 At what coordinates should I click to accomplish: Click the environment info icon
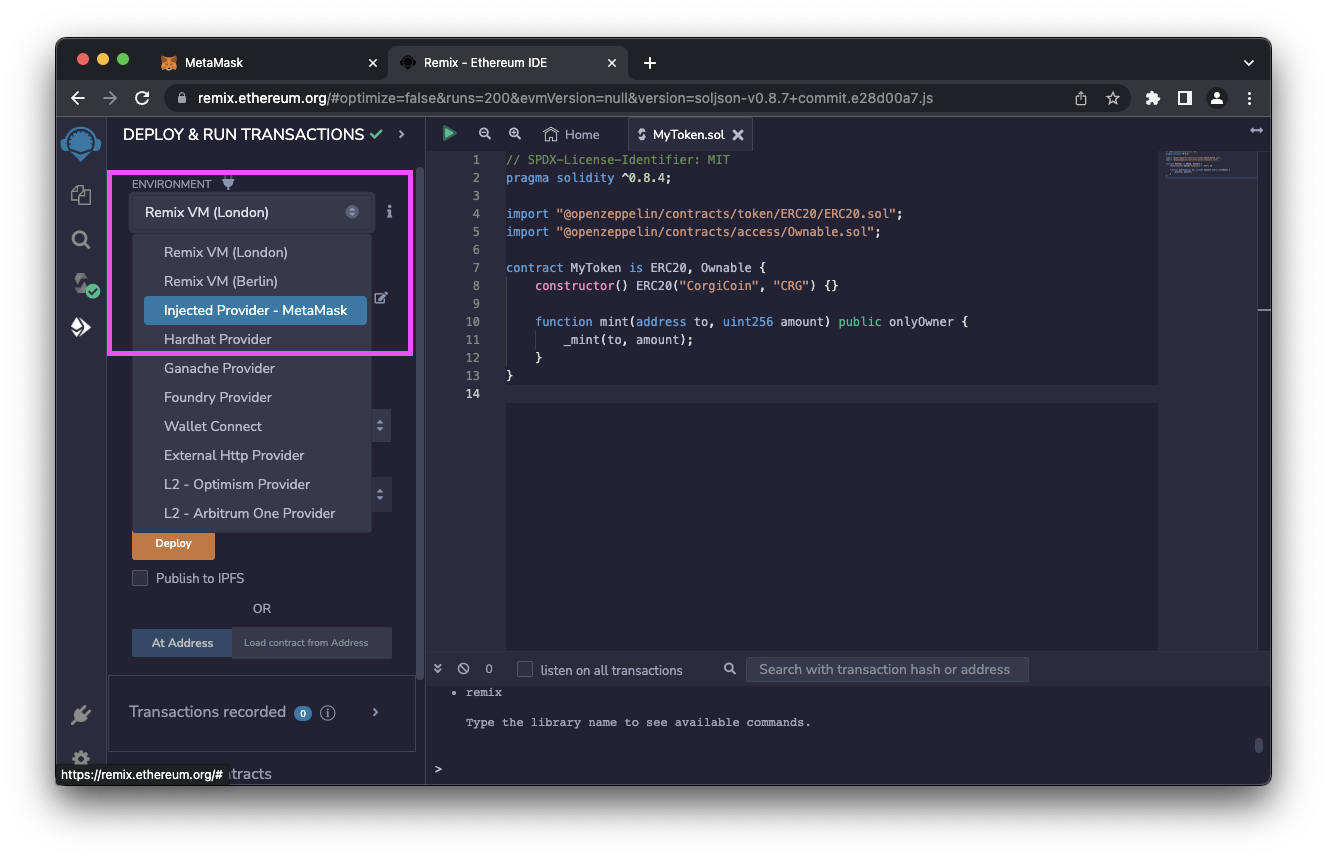pyautogui.click(x=389, y=212)
